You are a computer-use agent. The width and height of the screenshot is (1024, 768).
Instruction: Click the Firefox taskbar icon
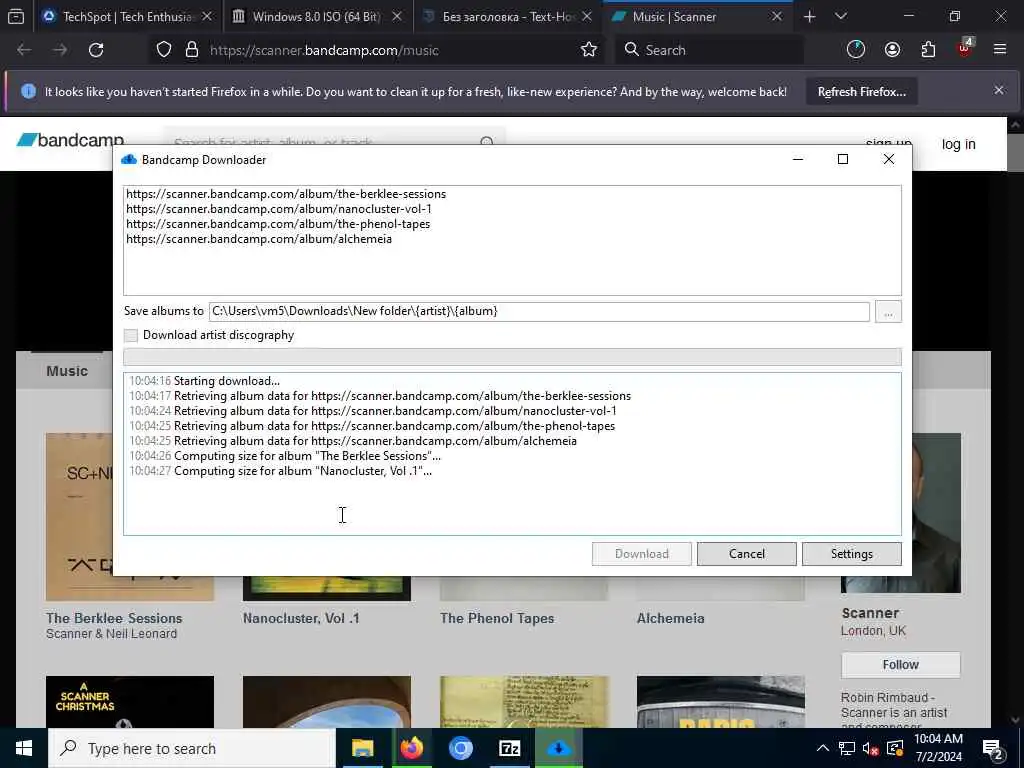click(x=411, y=748)
